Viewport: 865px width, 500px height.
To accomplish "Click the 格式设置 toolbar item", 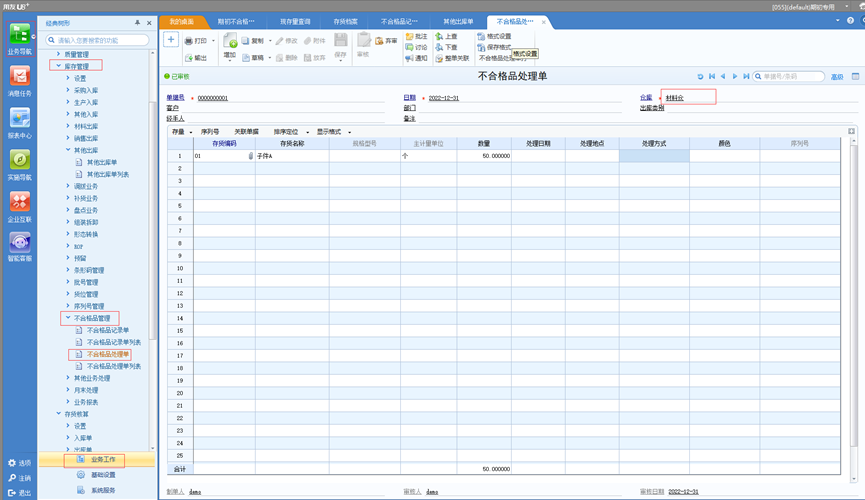I will (494, 36).
